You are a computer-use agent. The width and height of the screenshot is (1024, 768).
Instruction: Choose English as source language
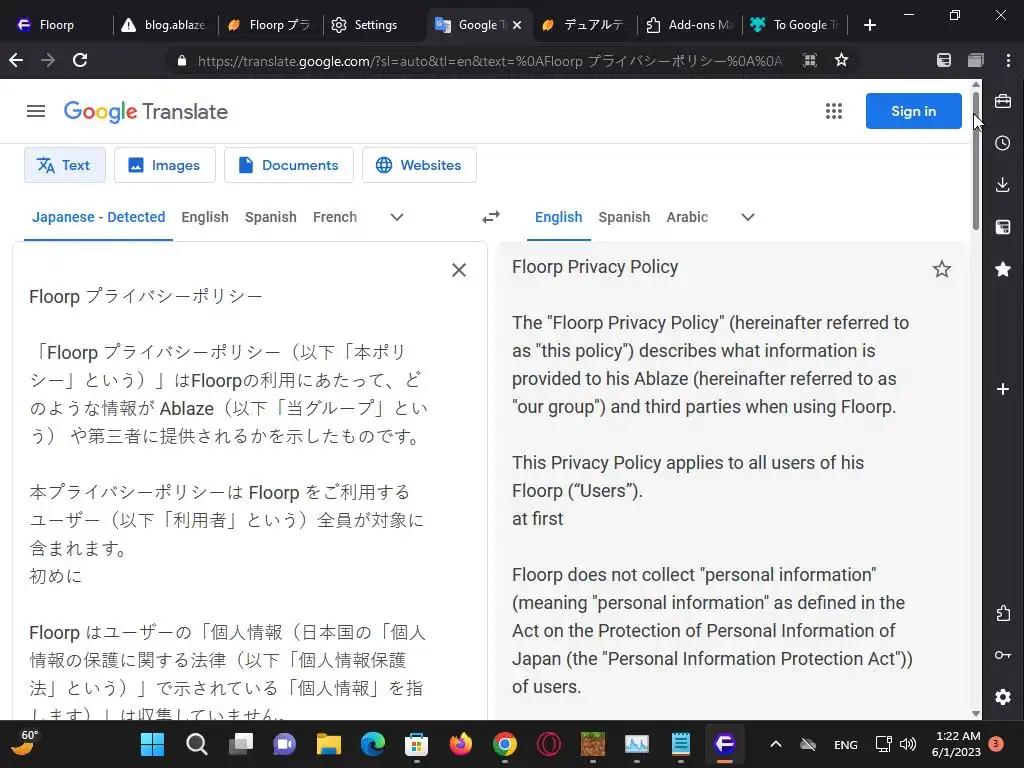coord(205,217)
